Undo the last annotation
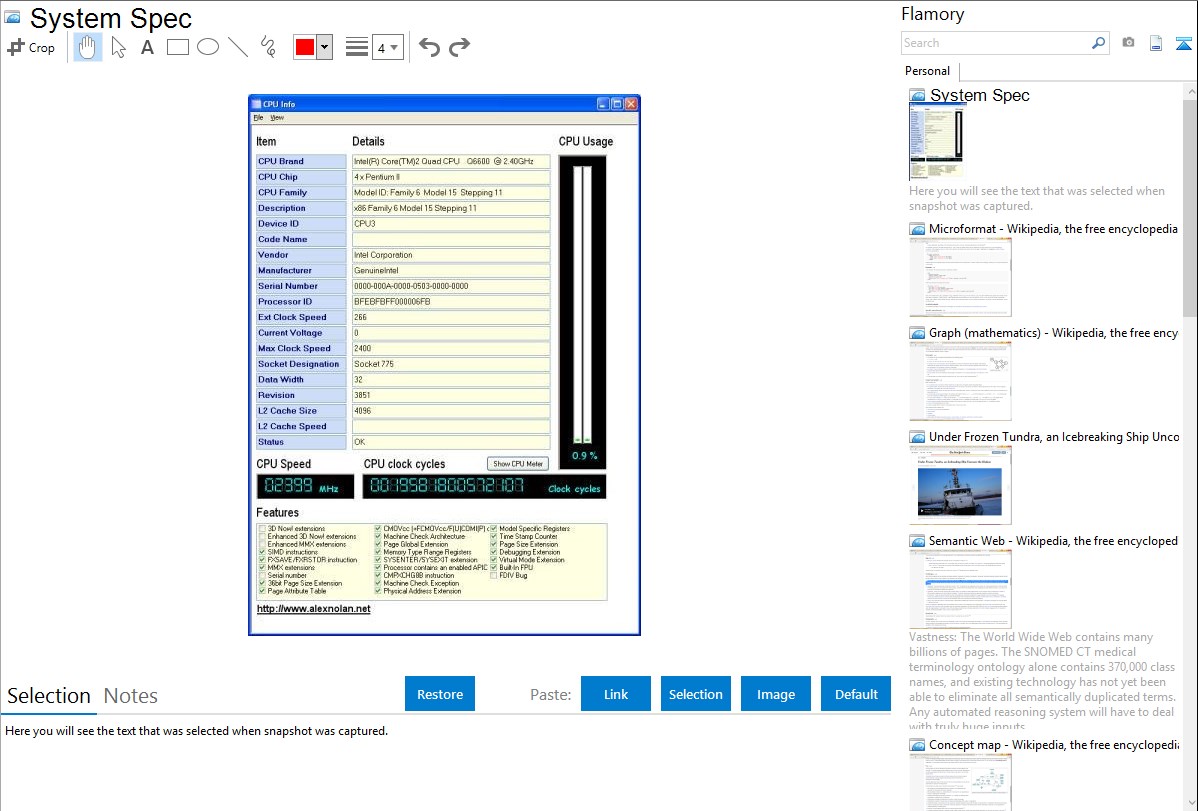The height and width of the screenshot is (811, 1198). coord(429,47)
